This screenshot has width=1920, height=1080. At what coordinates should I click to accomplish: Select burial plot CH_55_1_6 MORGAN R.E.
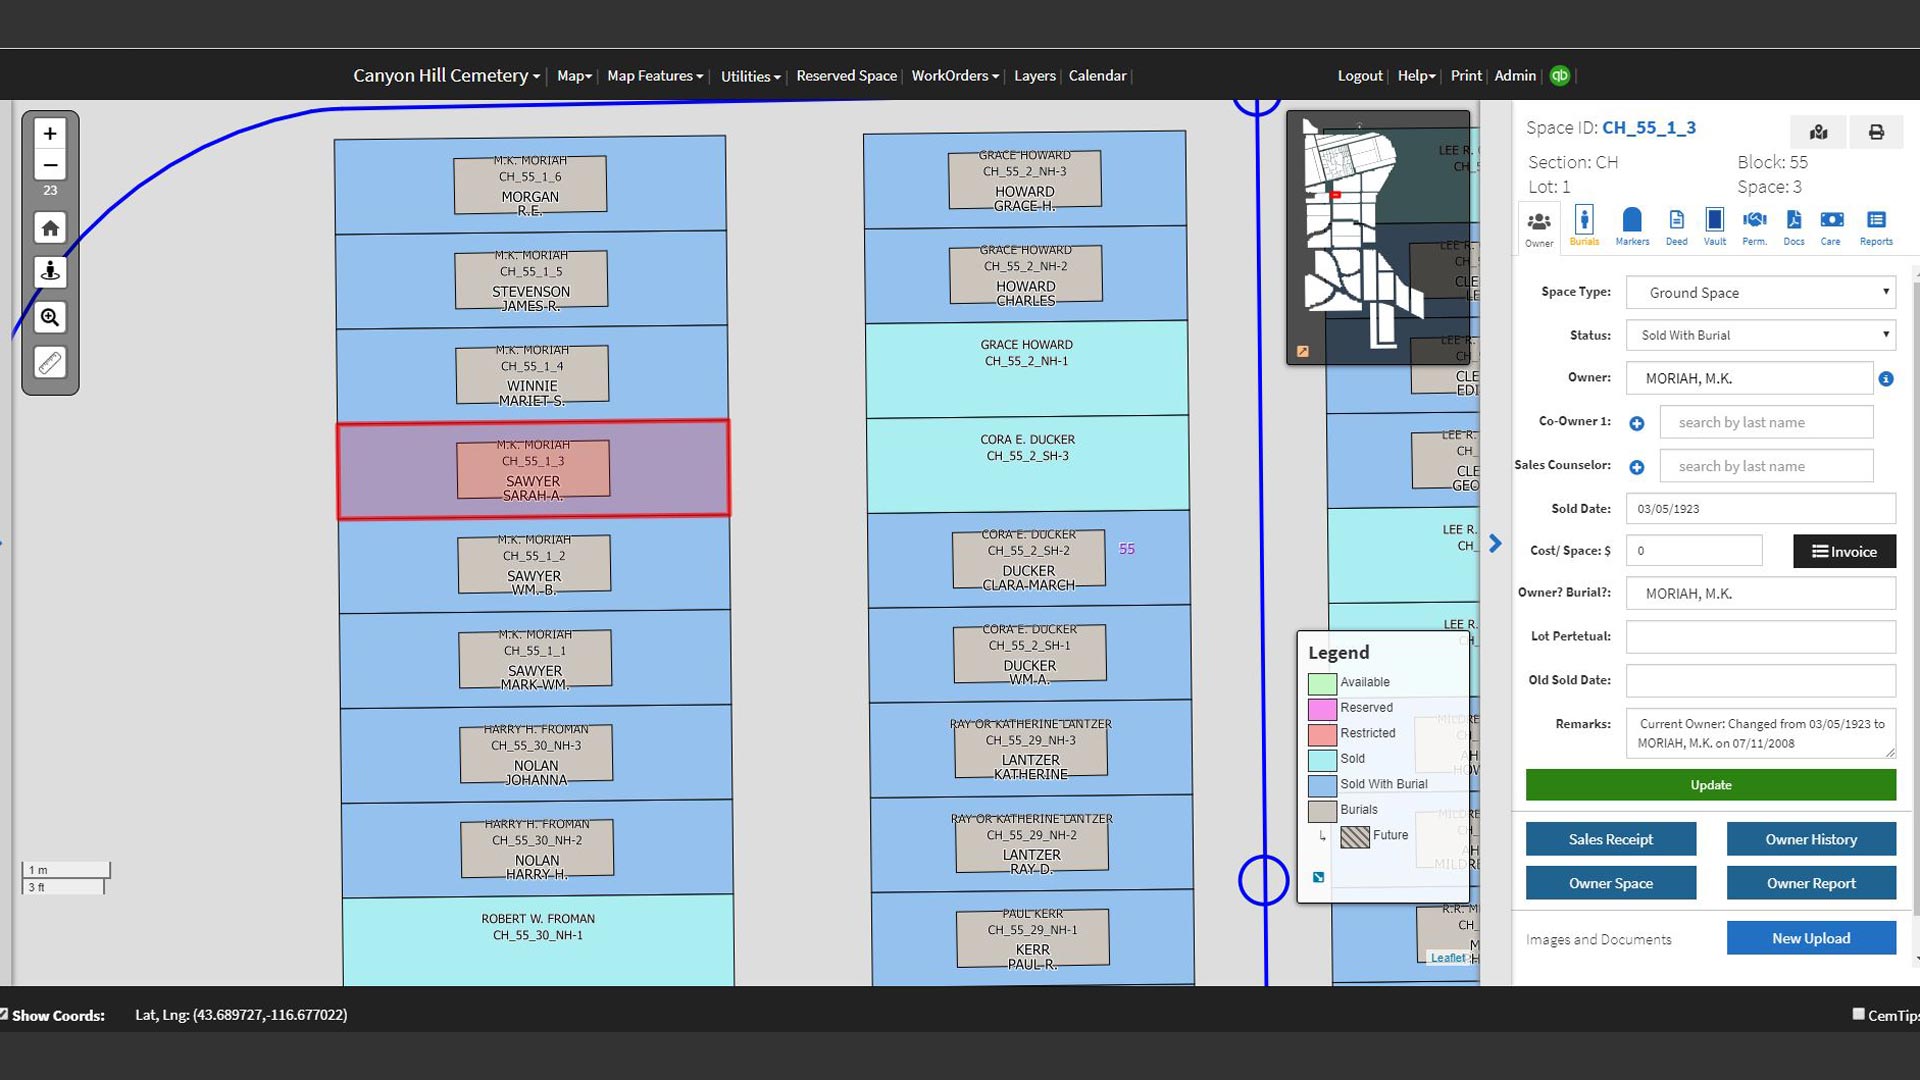tap(530, 185)
